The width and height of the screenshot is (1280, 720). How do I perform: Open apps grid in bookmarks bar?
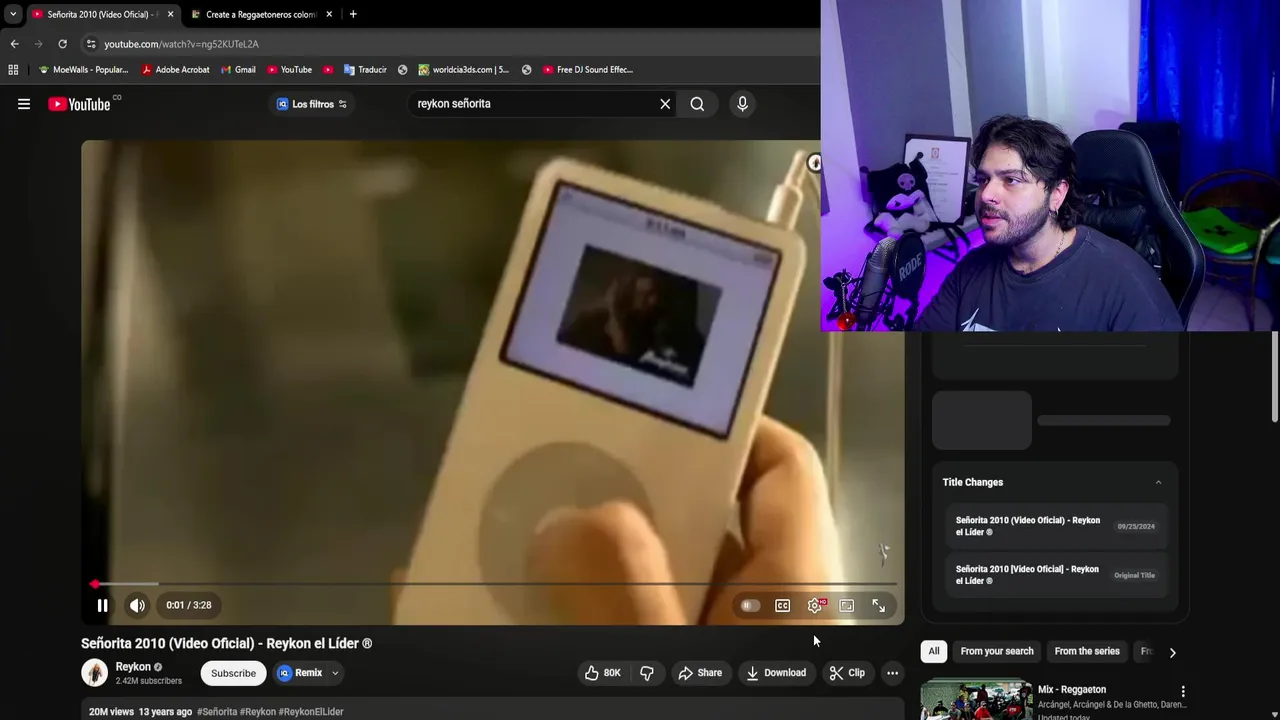tap(13, 70)
